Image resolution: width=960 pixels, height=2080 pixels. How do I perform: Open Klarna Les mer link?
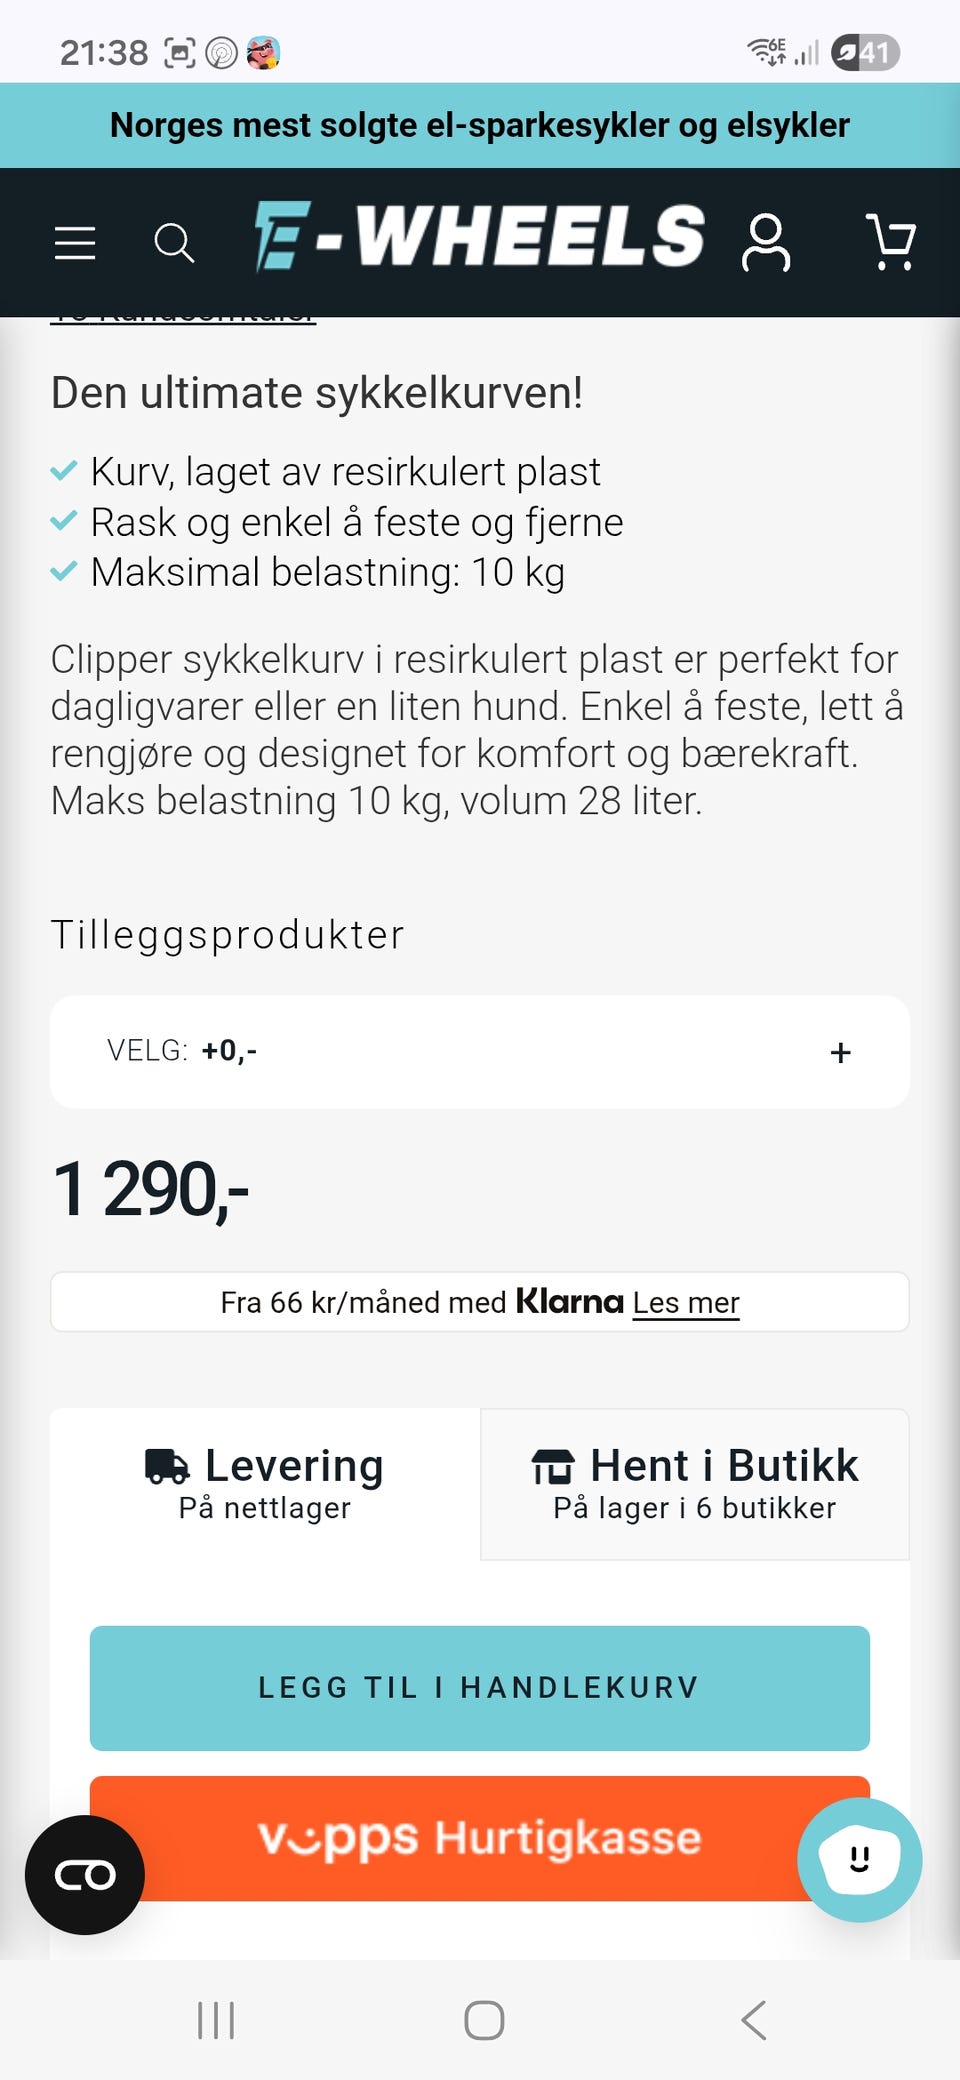(x=686, y=1303)
